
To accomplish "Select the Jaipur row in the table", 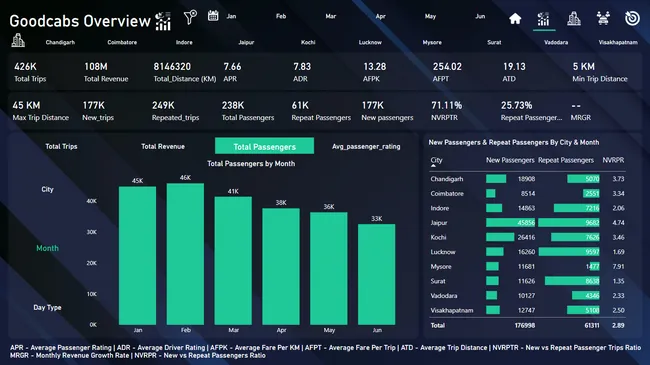I will tap(527, 223).
